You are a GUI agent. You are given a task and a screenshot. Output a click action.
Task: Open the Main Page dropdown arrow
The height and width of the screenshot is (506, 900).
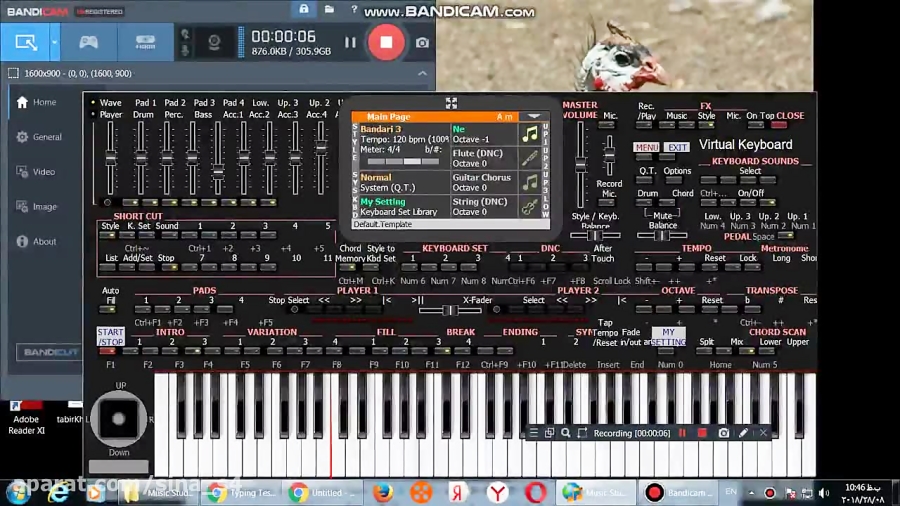534,116
